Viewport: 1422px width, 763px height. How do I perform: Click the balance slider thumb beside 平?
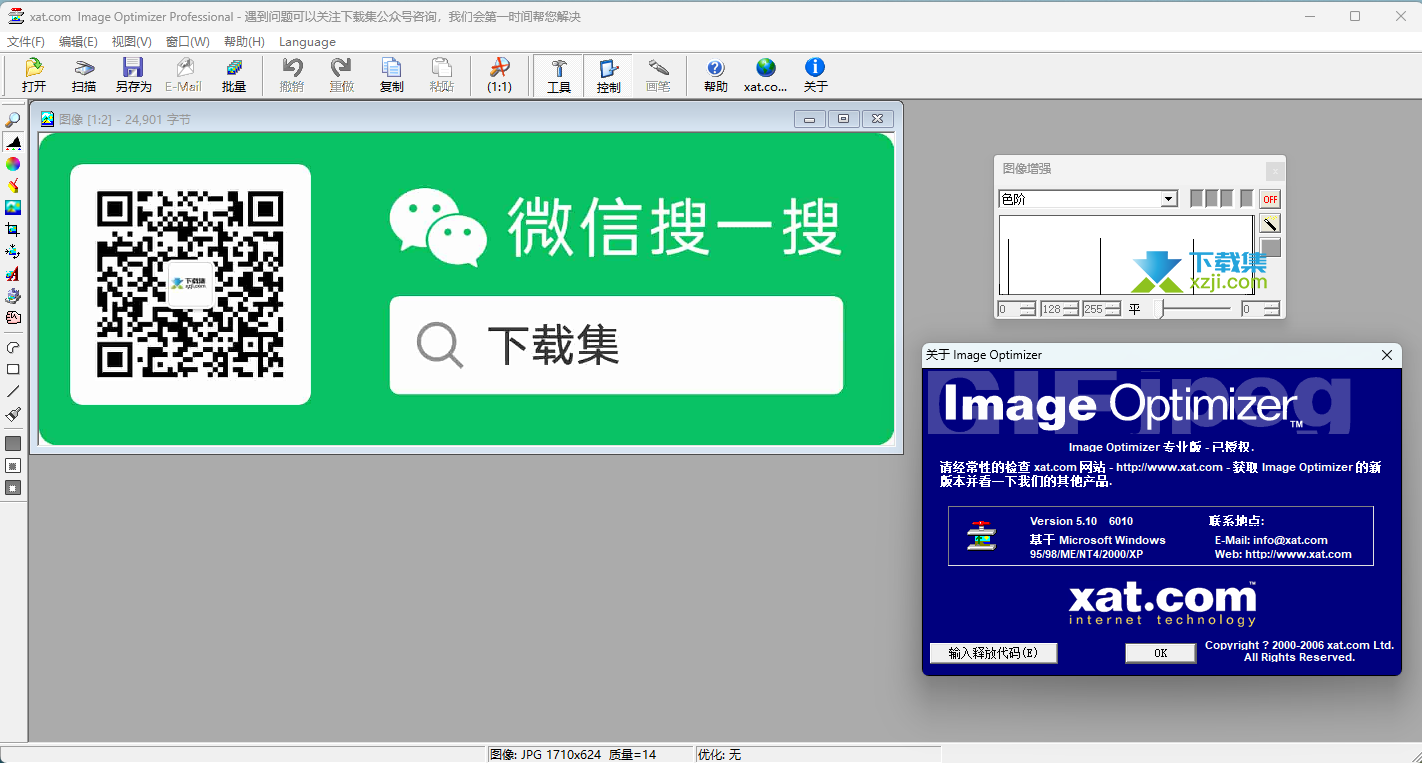click(1161, 309)
